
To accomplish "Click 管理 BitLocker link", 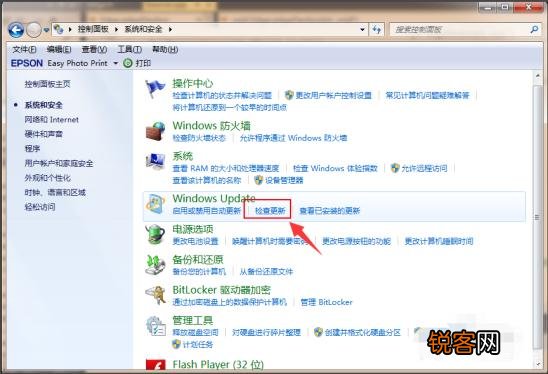I will point(326,302).
